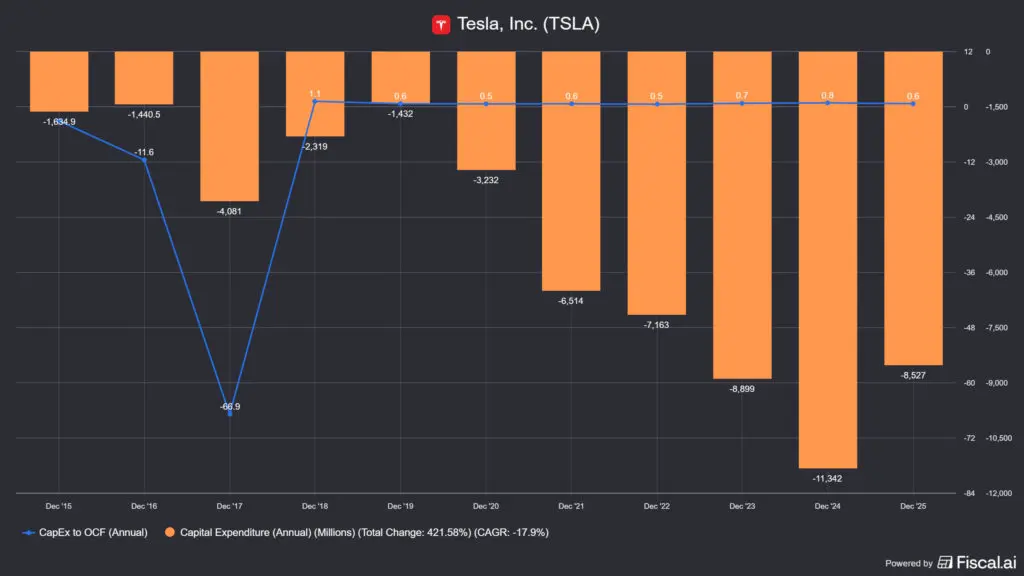Click the orange legend circle swatch
The image size is (1024, 576).
coord(170,532)
